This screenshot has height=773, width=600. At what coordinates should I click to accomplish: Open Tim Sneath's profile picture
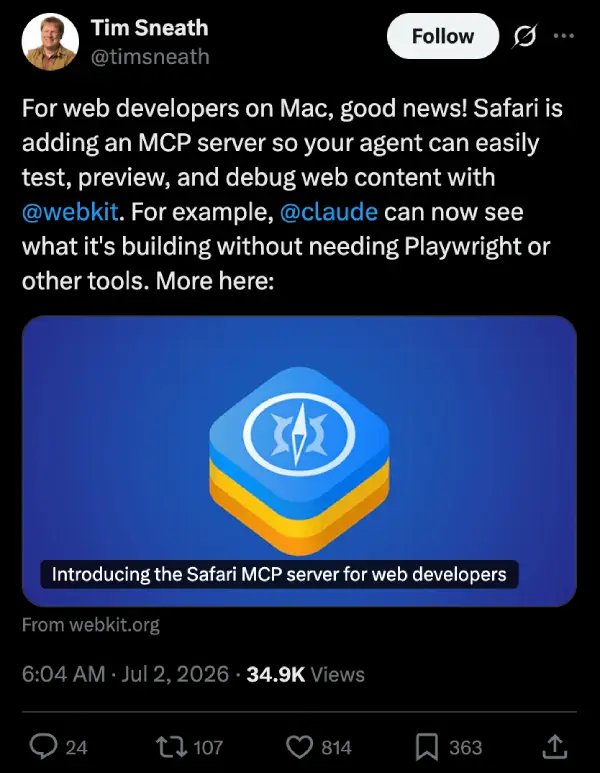pyautogui.click(x=50, y=41)
